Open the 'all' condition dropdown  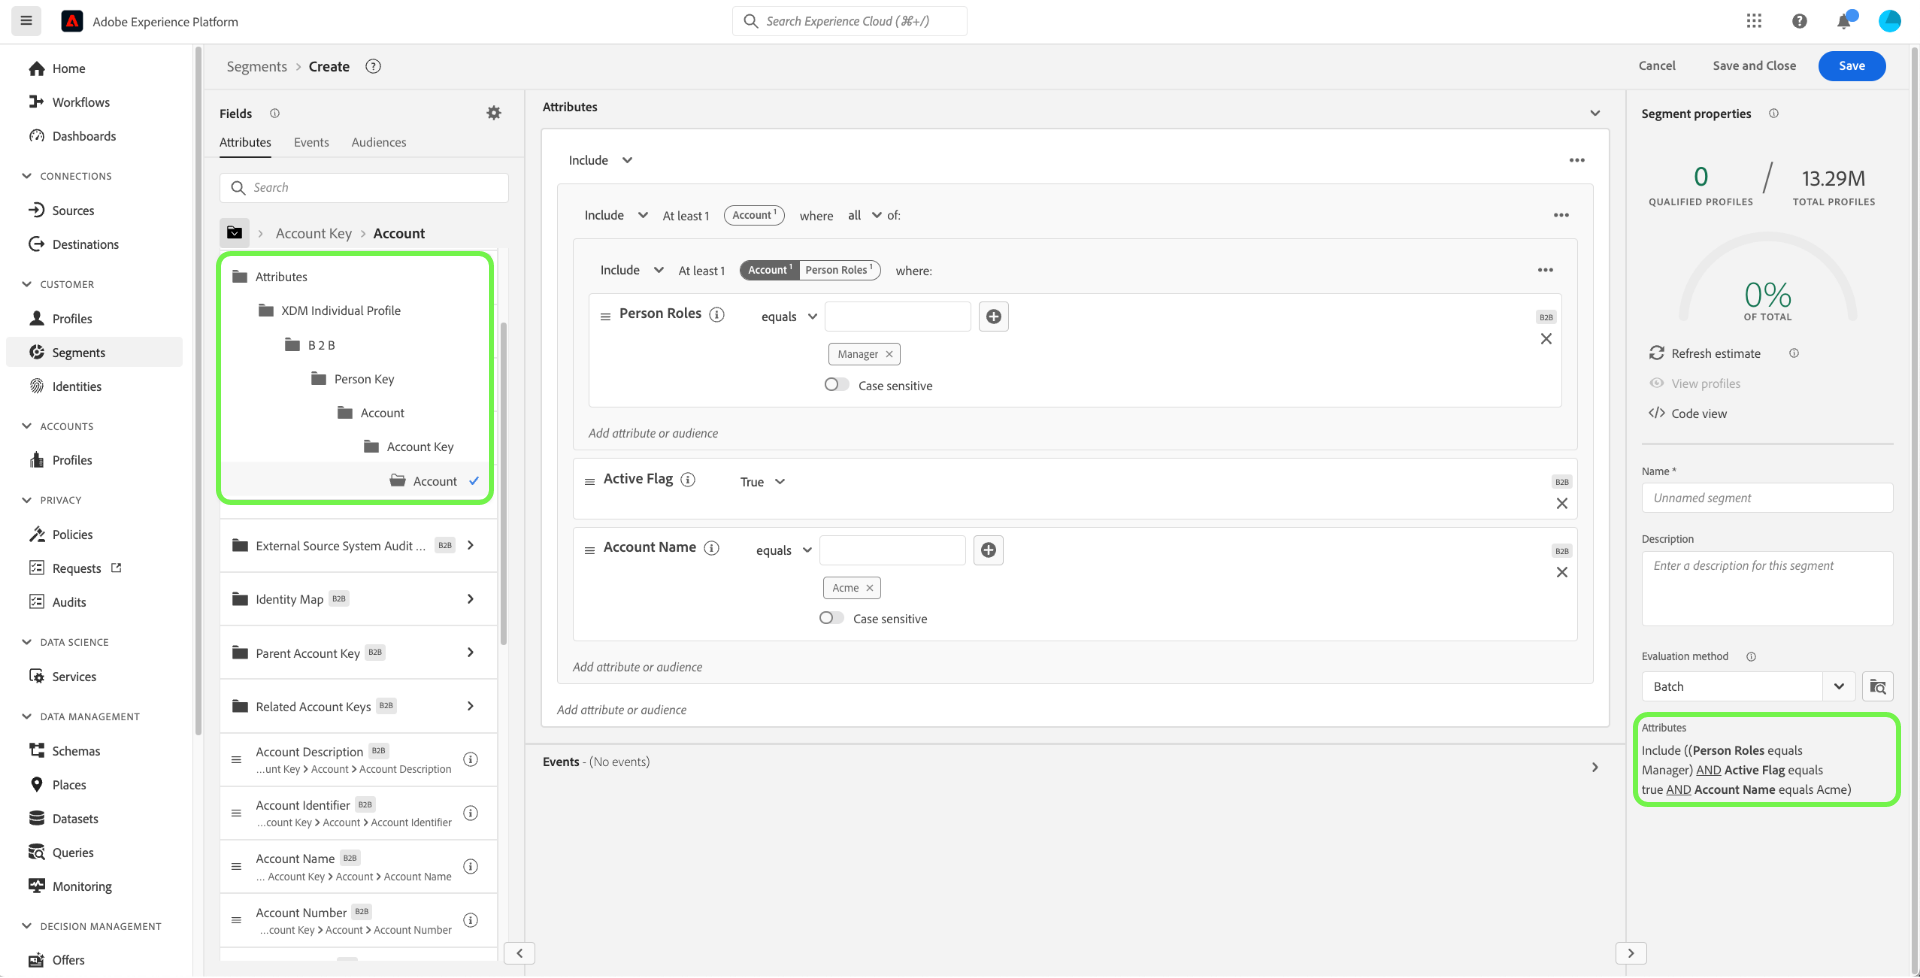click(x=865, y=215)
